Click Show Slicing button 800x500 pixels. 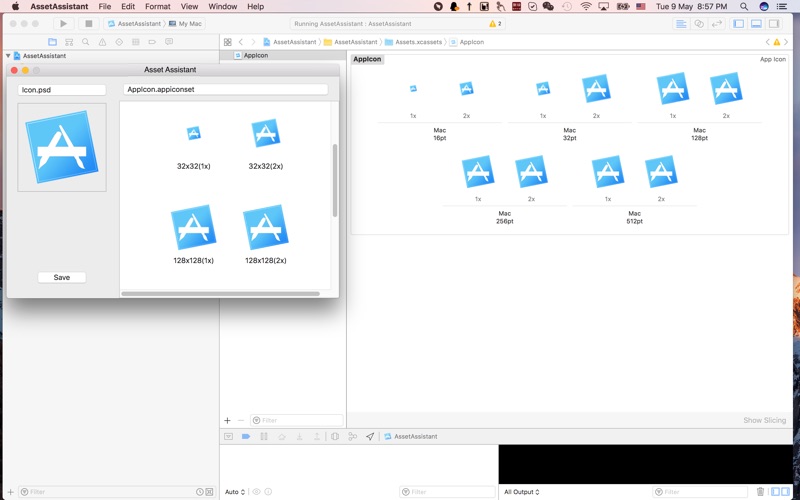764,420
